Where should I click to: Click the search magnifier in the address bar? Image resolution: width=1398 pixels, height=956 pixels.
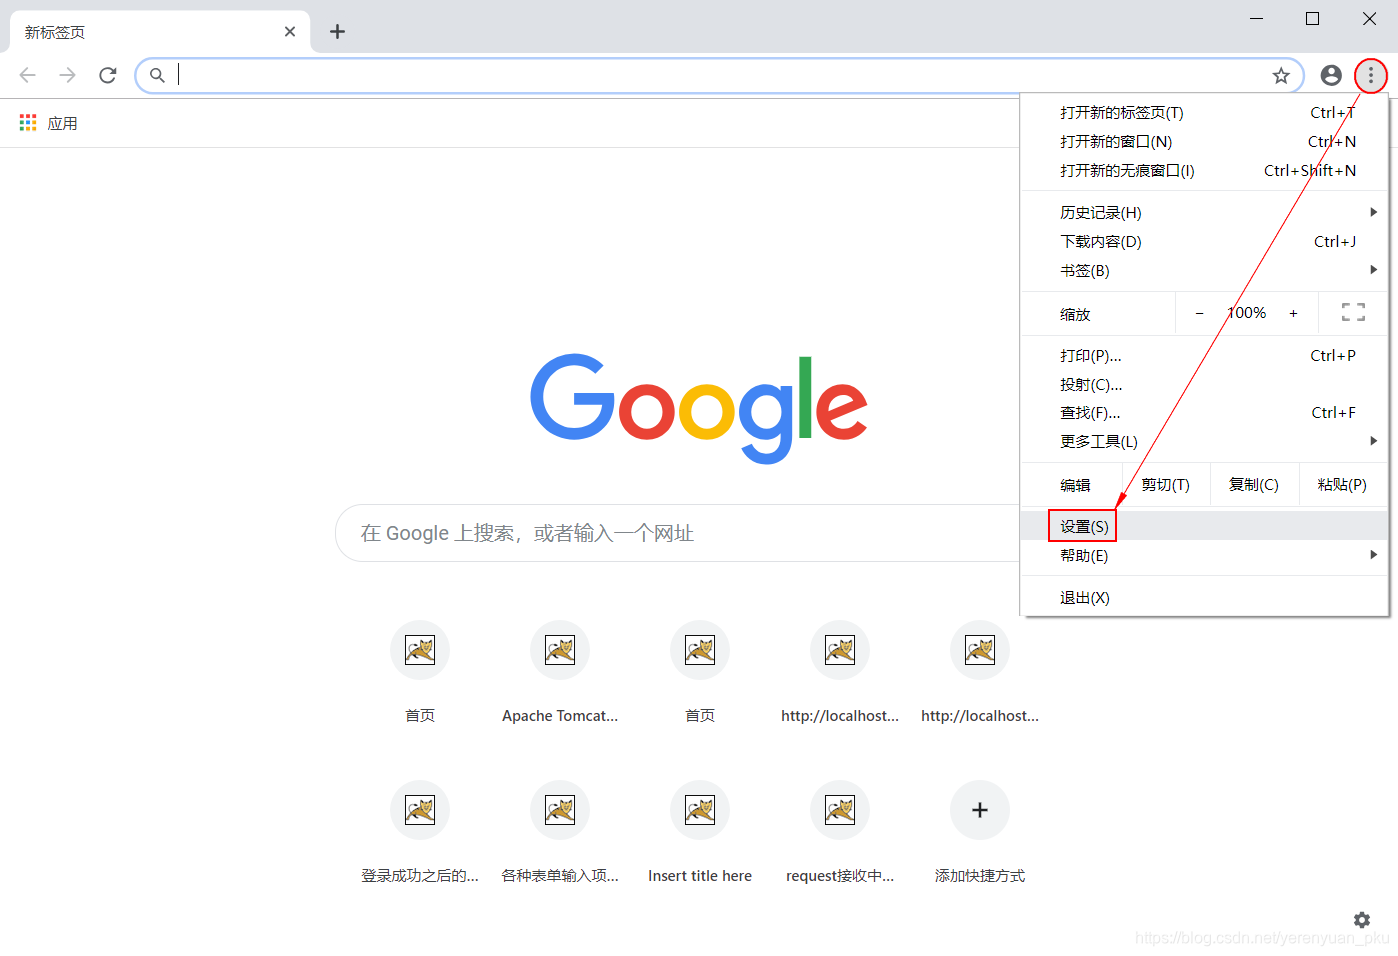pos(157,75)
